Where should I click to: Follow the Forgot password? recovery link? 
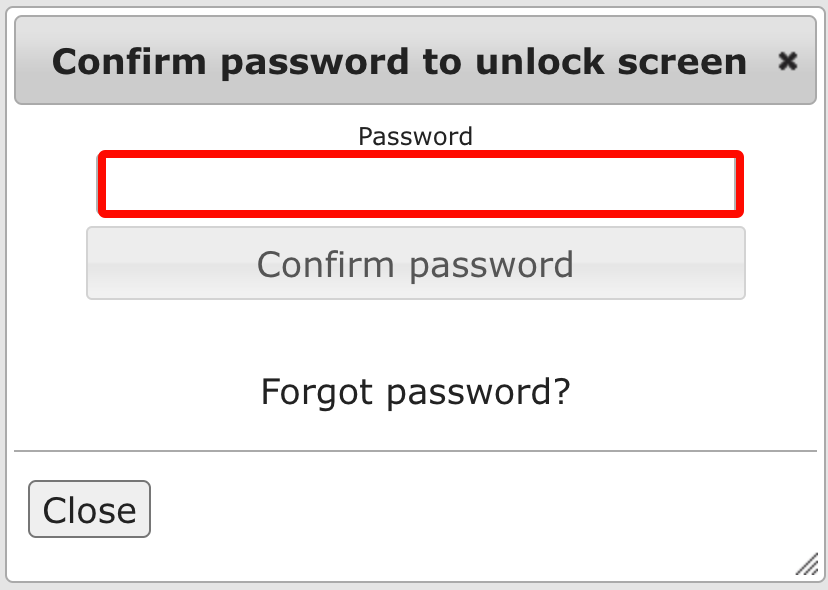tap(415, 391)
